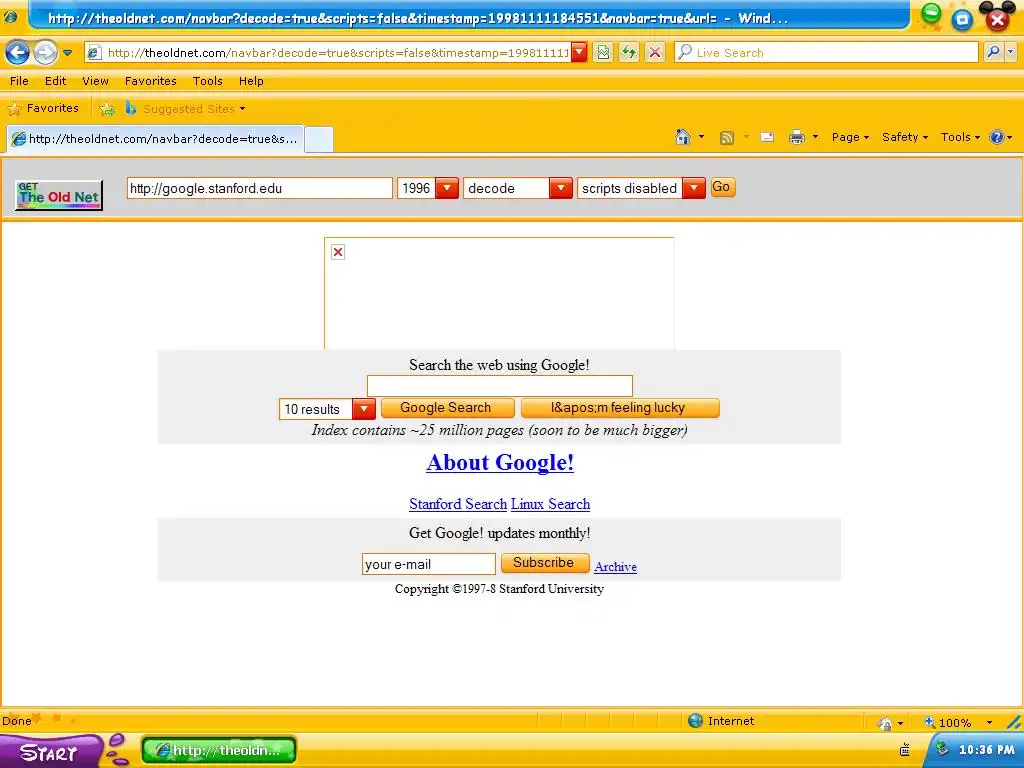Refresh the page with green arrows icon

click(629, 52)
